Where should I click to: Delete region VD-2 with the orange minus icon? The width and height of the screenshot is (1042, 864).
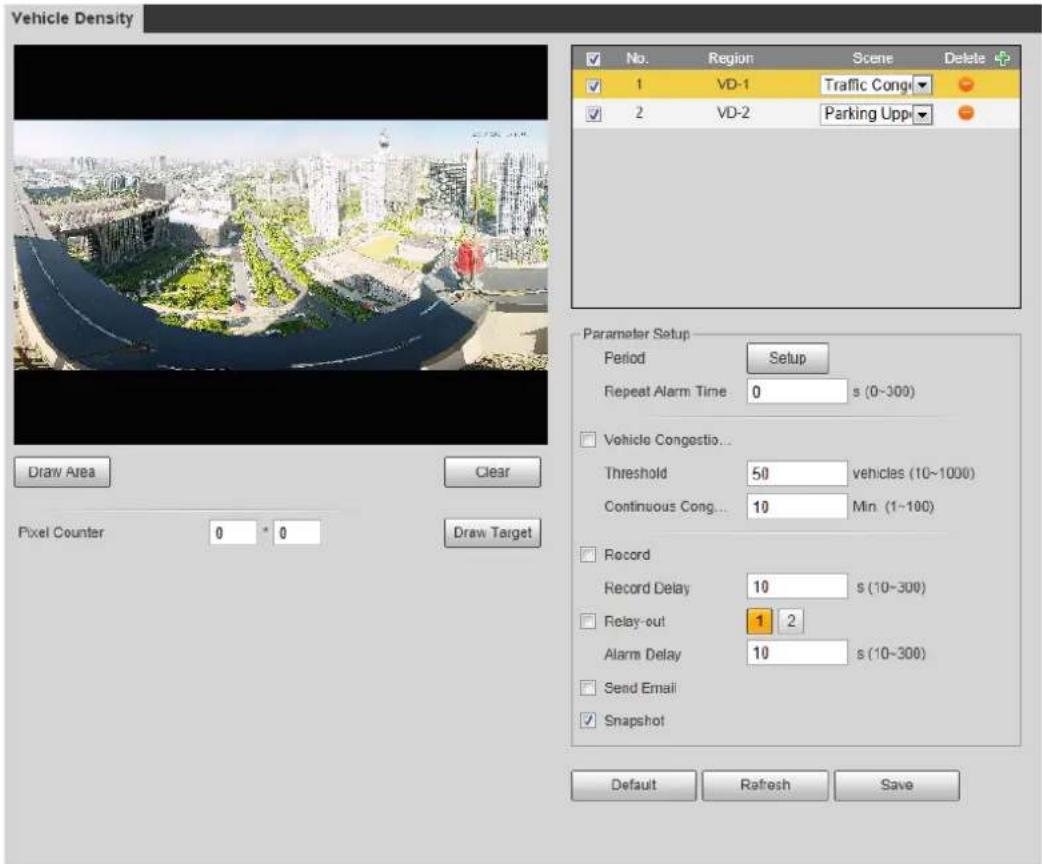(x=966, y=113)
